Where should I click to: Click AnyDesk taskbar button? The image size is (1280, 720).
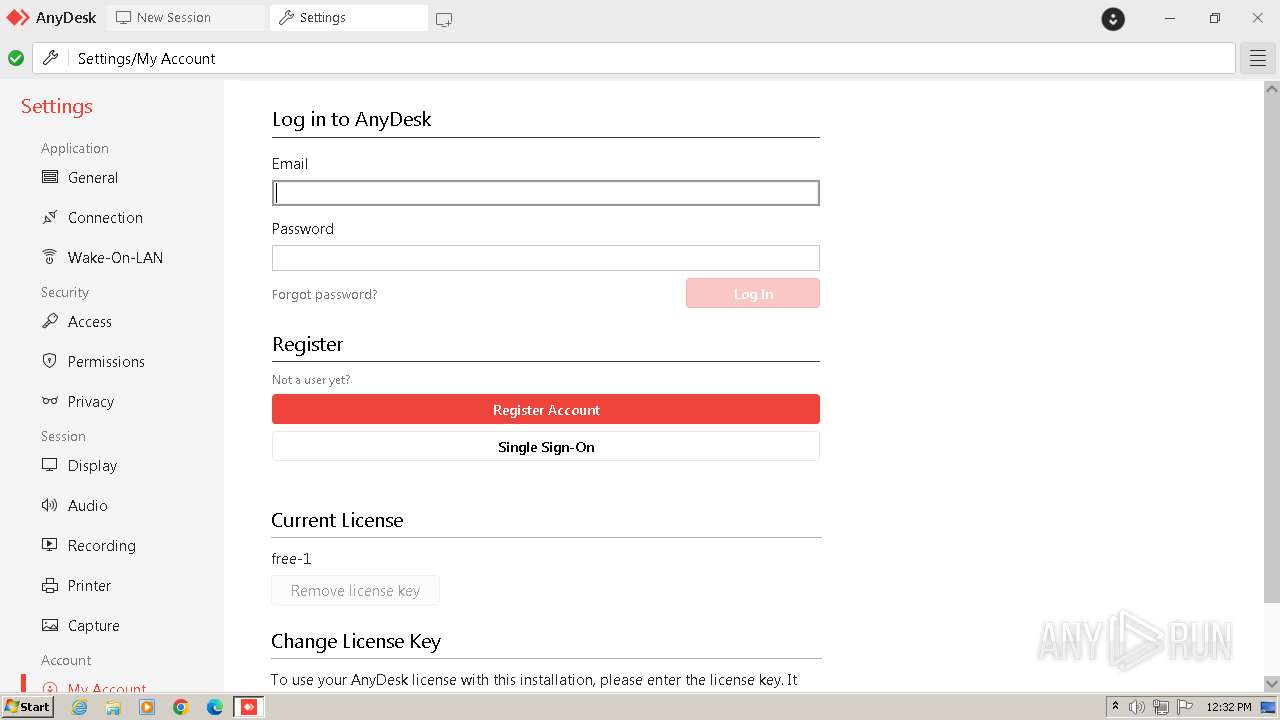[x=249, y=707]
